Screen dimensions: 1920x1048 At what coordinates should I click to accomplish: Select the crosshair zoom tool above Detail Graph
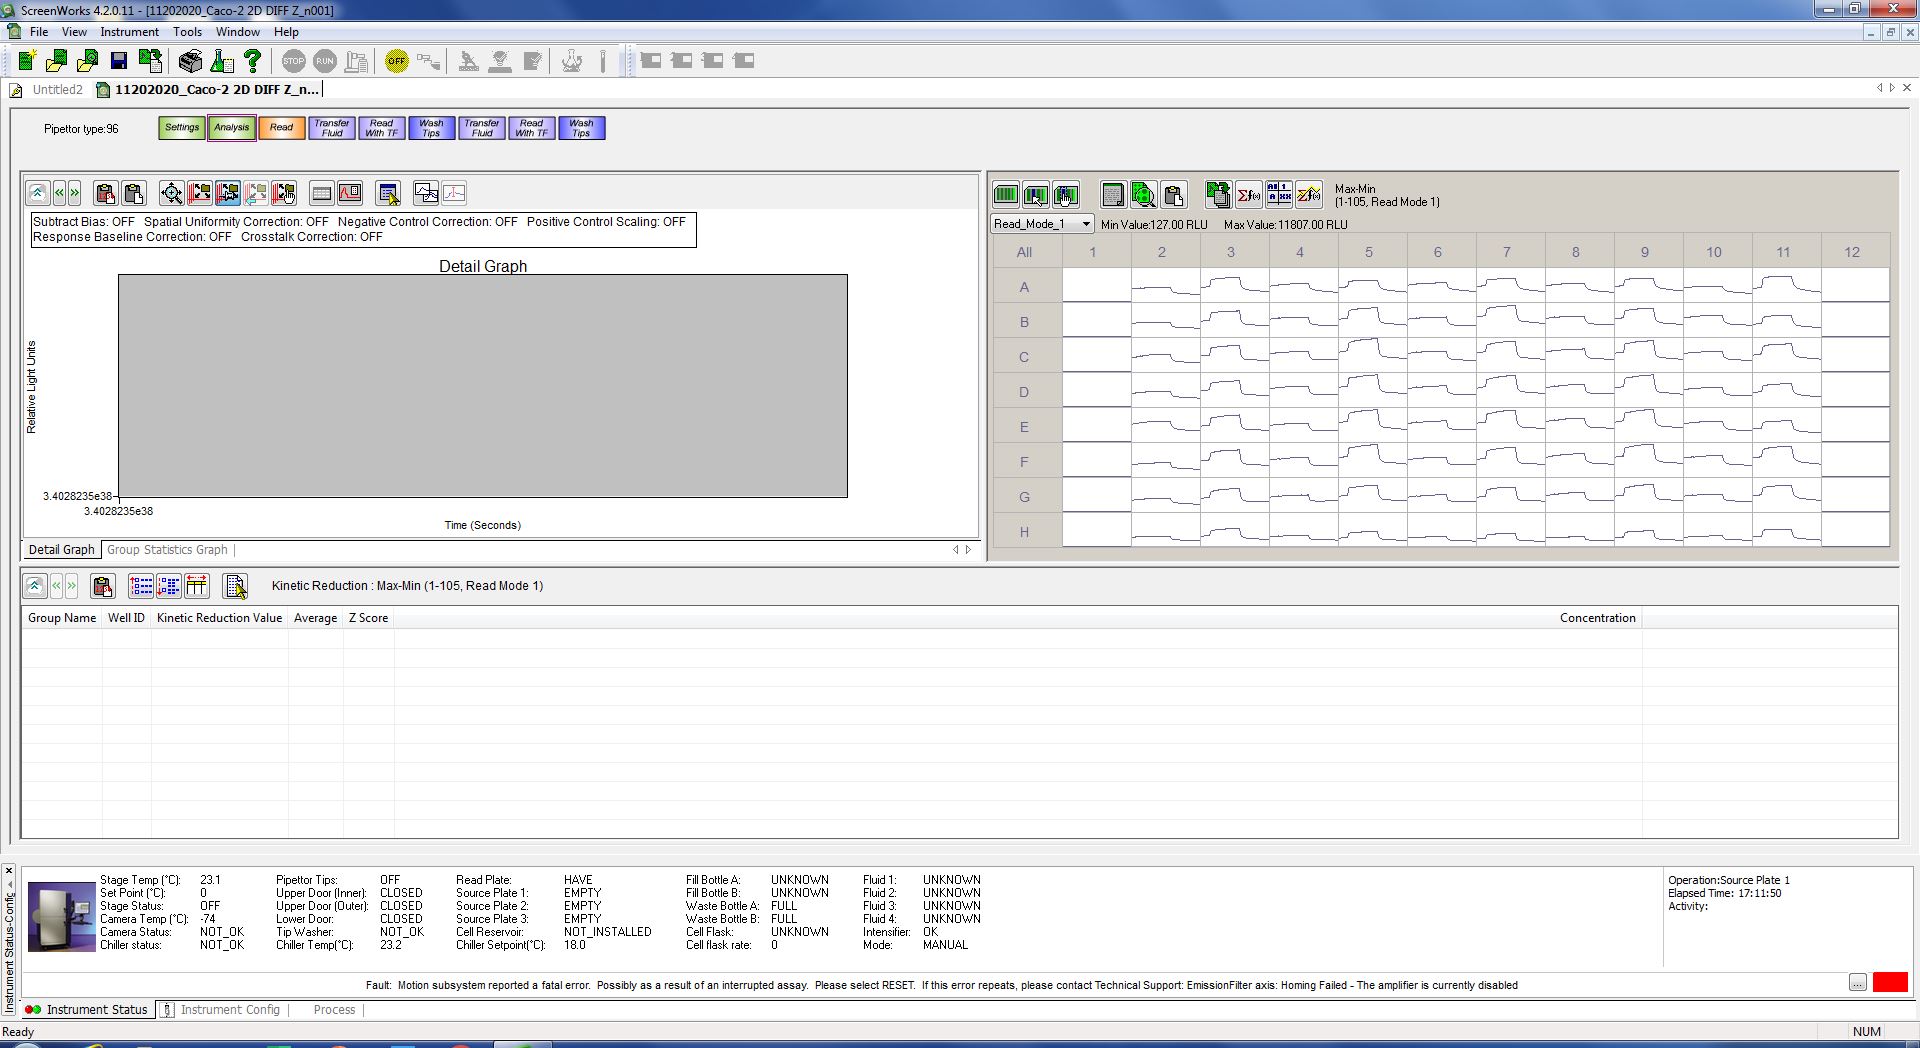tap(172, 193)
